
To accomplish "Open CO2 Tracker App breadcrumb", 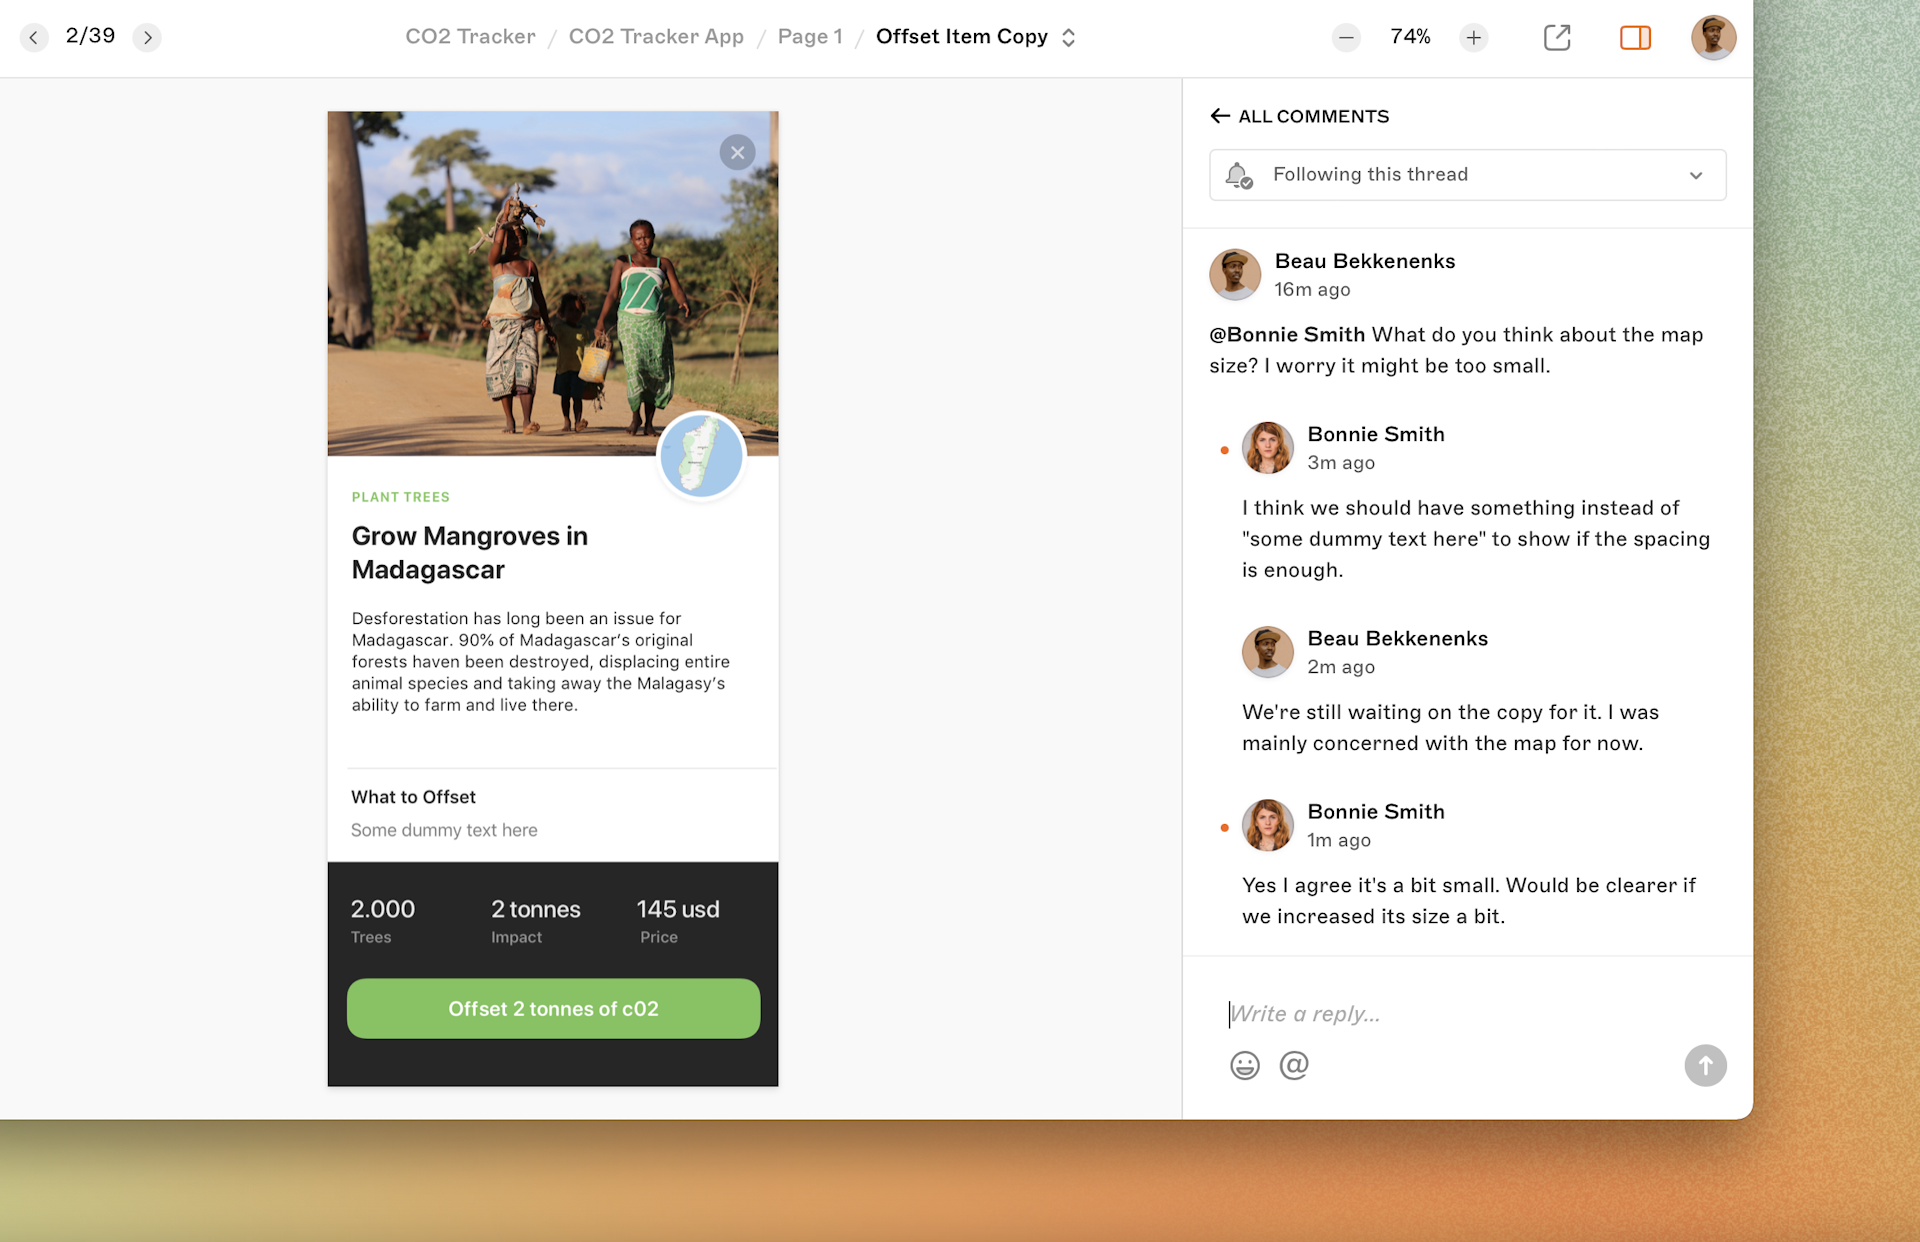I will (656, 37).
